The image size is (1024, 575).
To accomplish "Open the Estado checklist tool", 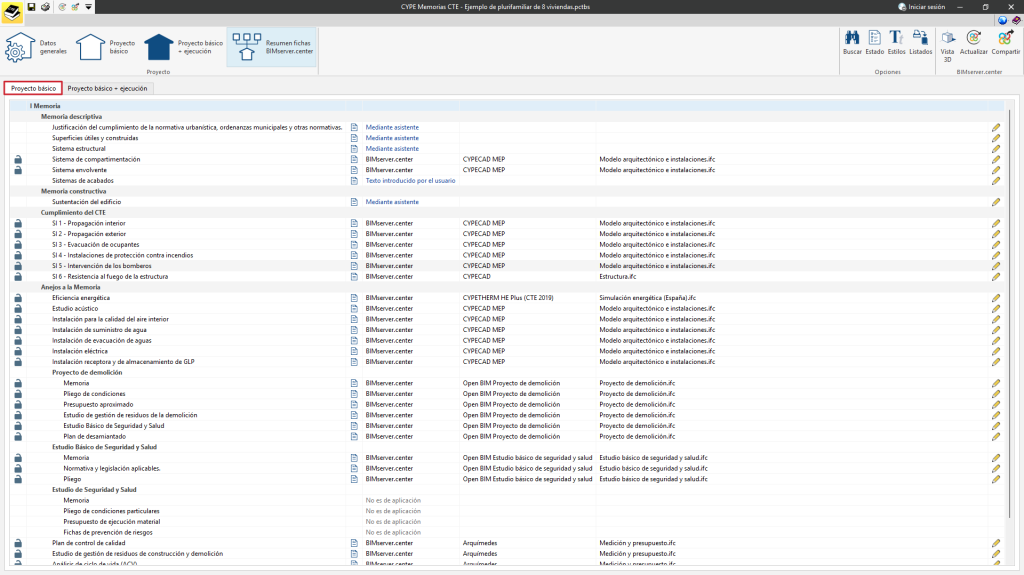I will 874,42.
